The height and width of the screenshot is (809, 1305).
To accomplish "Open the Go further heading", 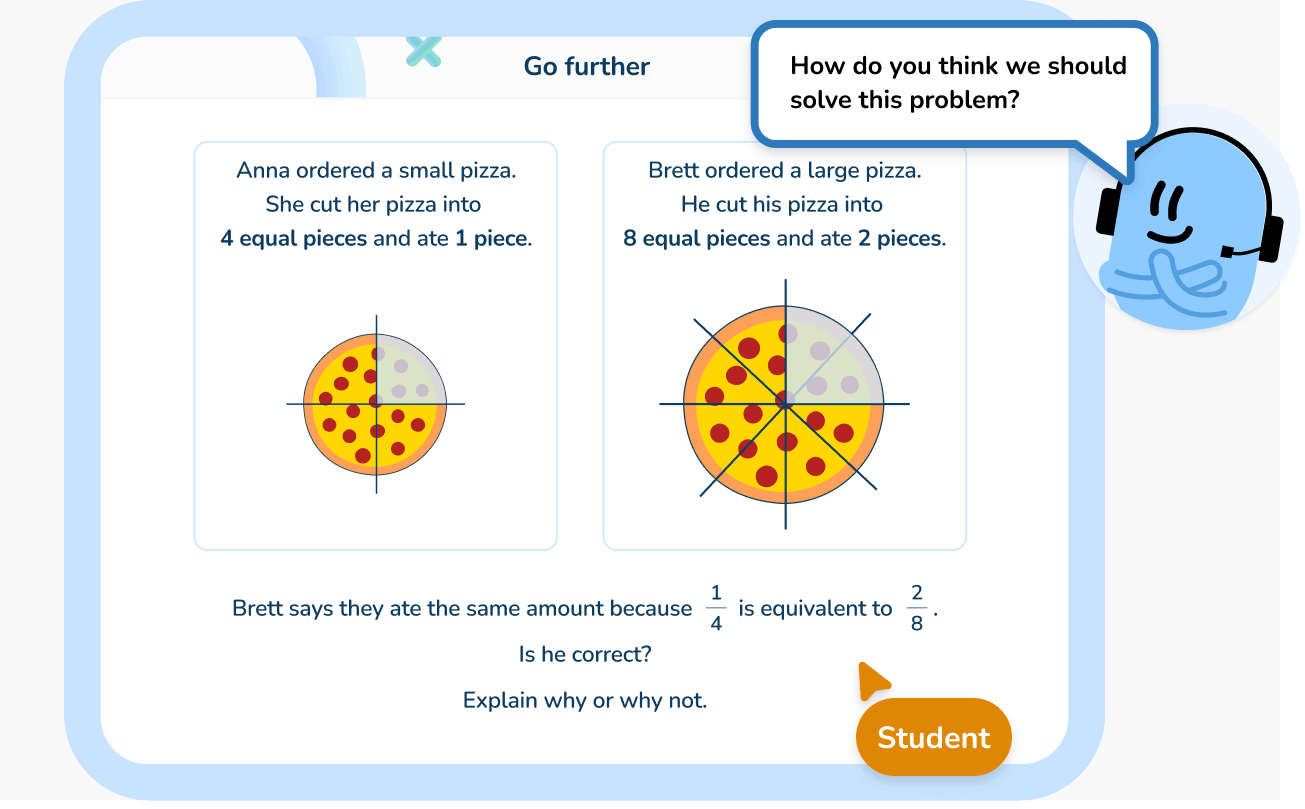I will (x=587, y=67).
